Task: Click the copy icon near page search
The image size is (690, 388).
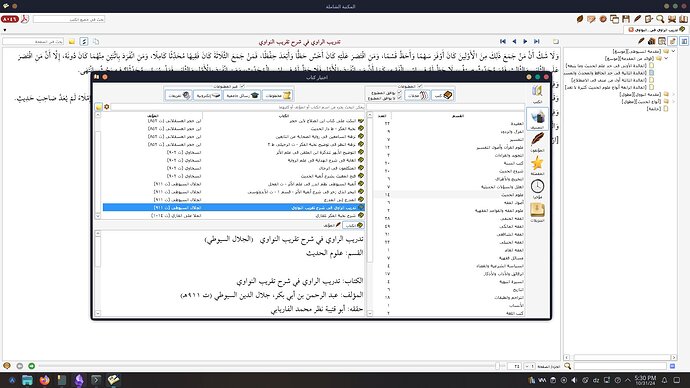Action: click(95, 41)
